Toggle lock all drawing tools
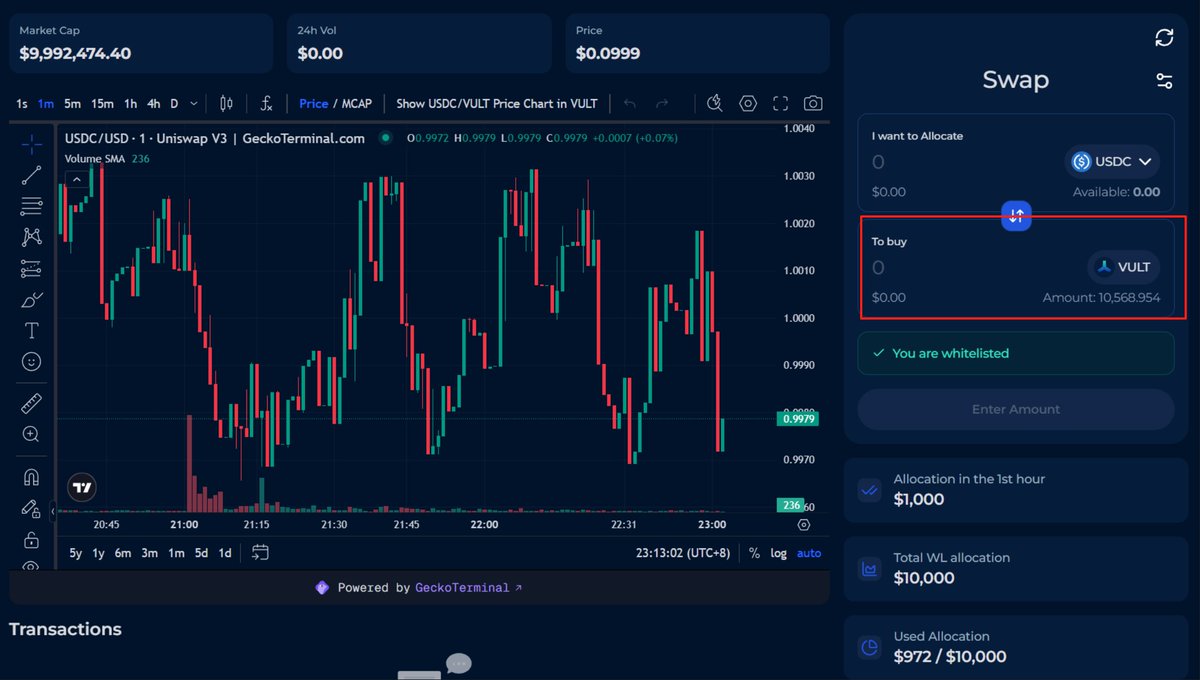Viewport: 1200px width, 680px height. [31, 540]
